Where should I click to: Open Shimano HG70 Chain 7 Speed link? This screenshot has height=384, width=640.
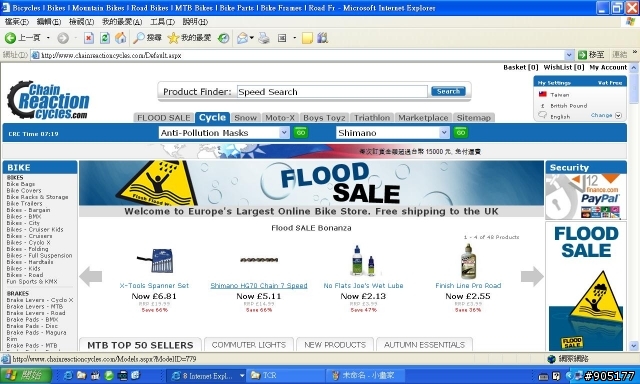(259, 285)
